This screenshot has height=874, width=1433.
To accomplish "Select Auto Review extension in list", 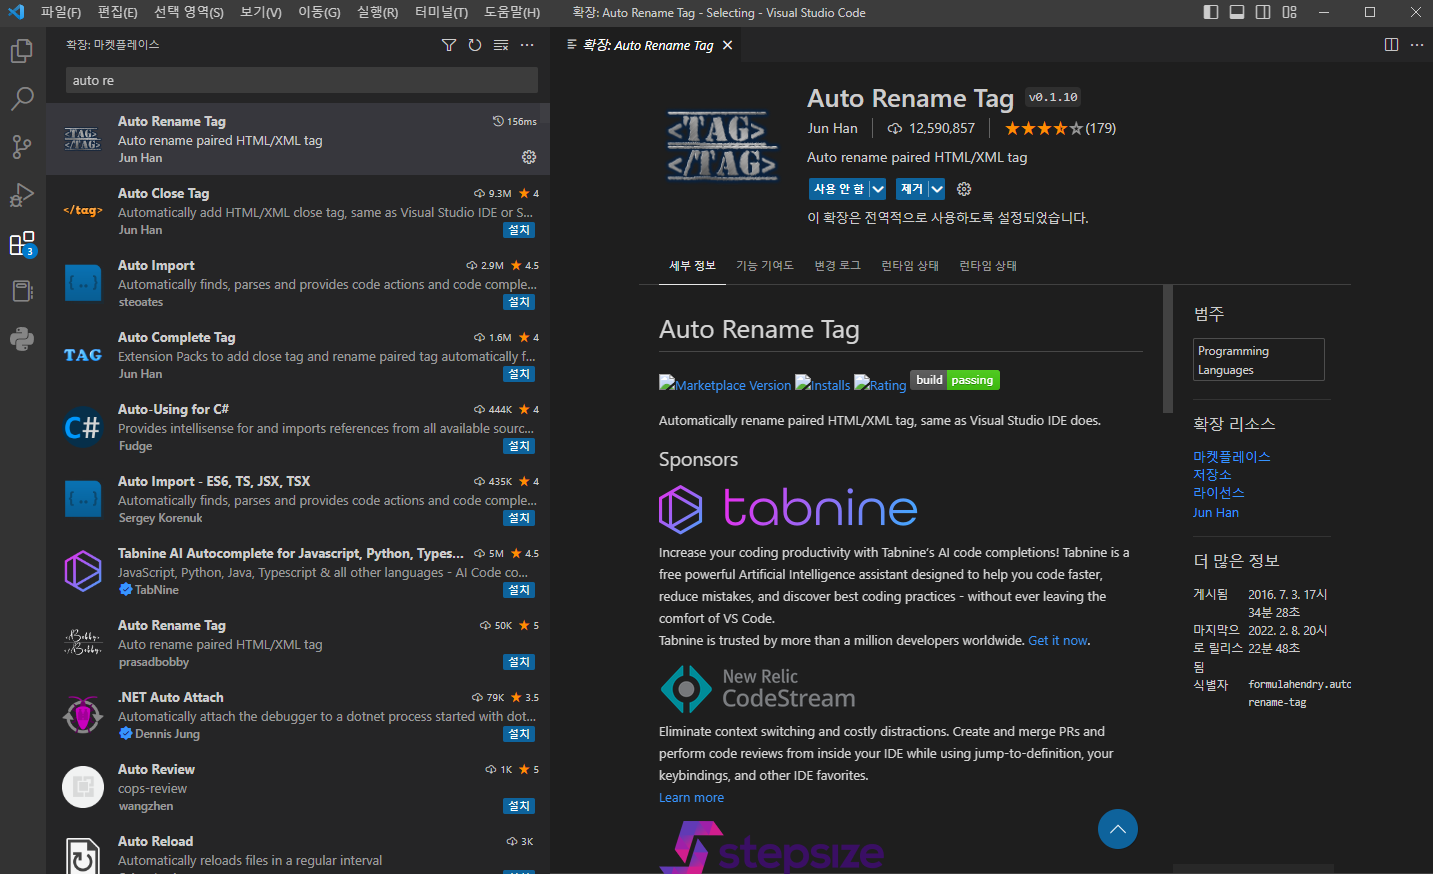I will [x=298, y=787].
